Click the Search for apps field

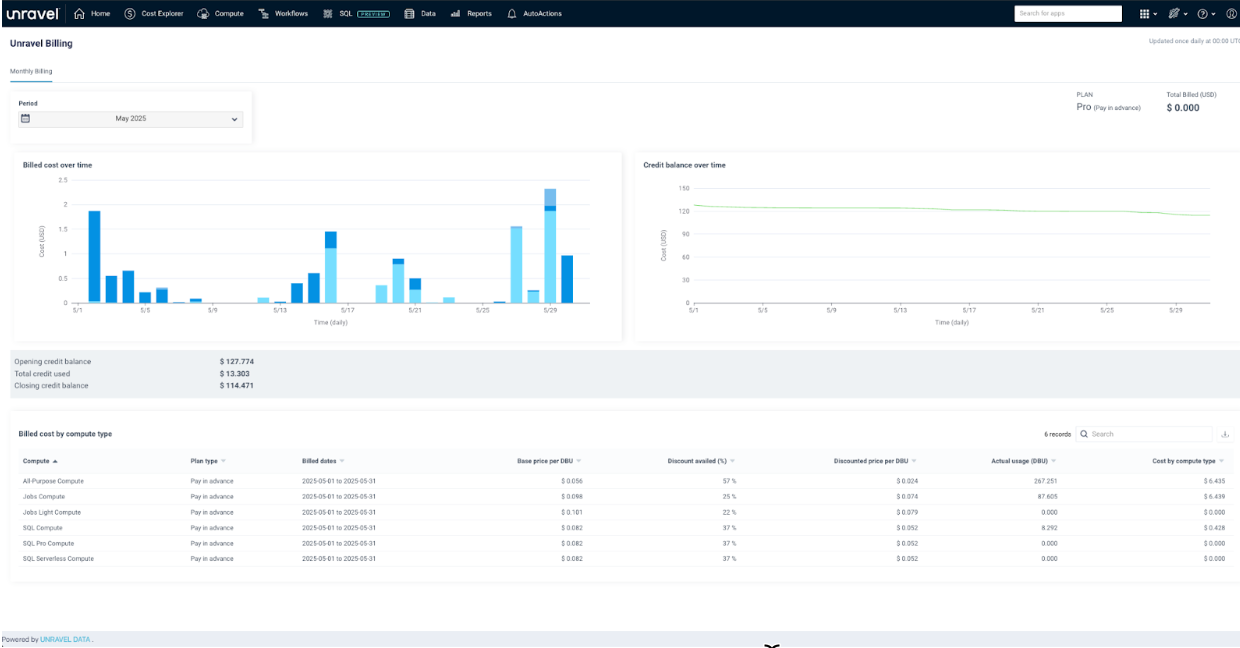tap(1067, 14)
